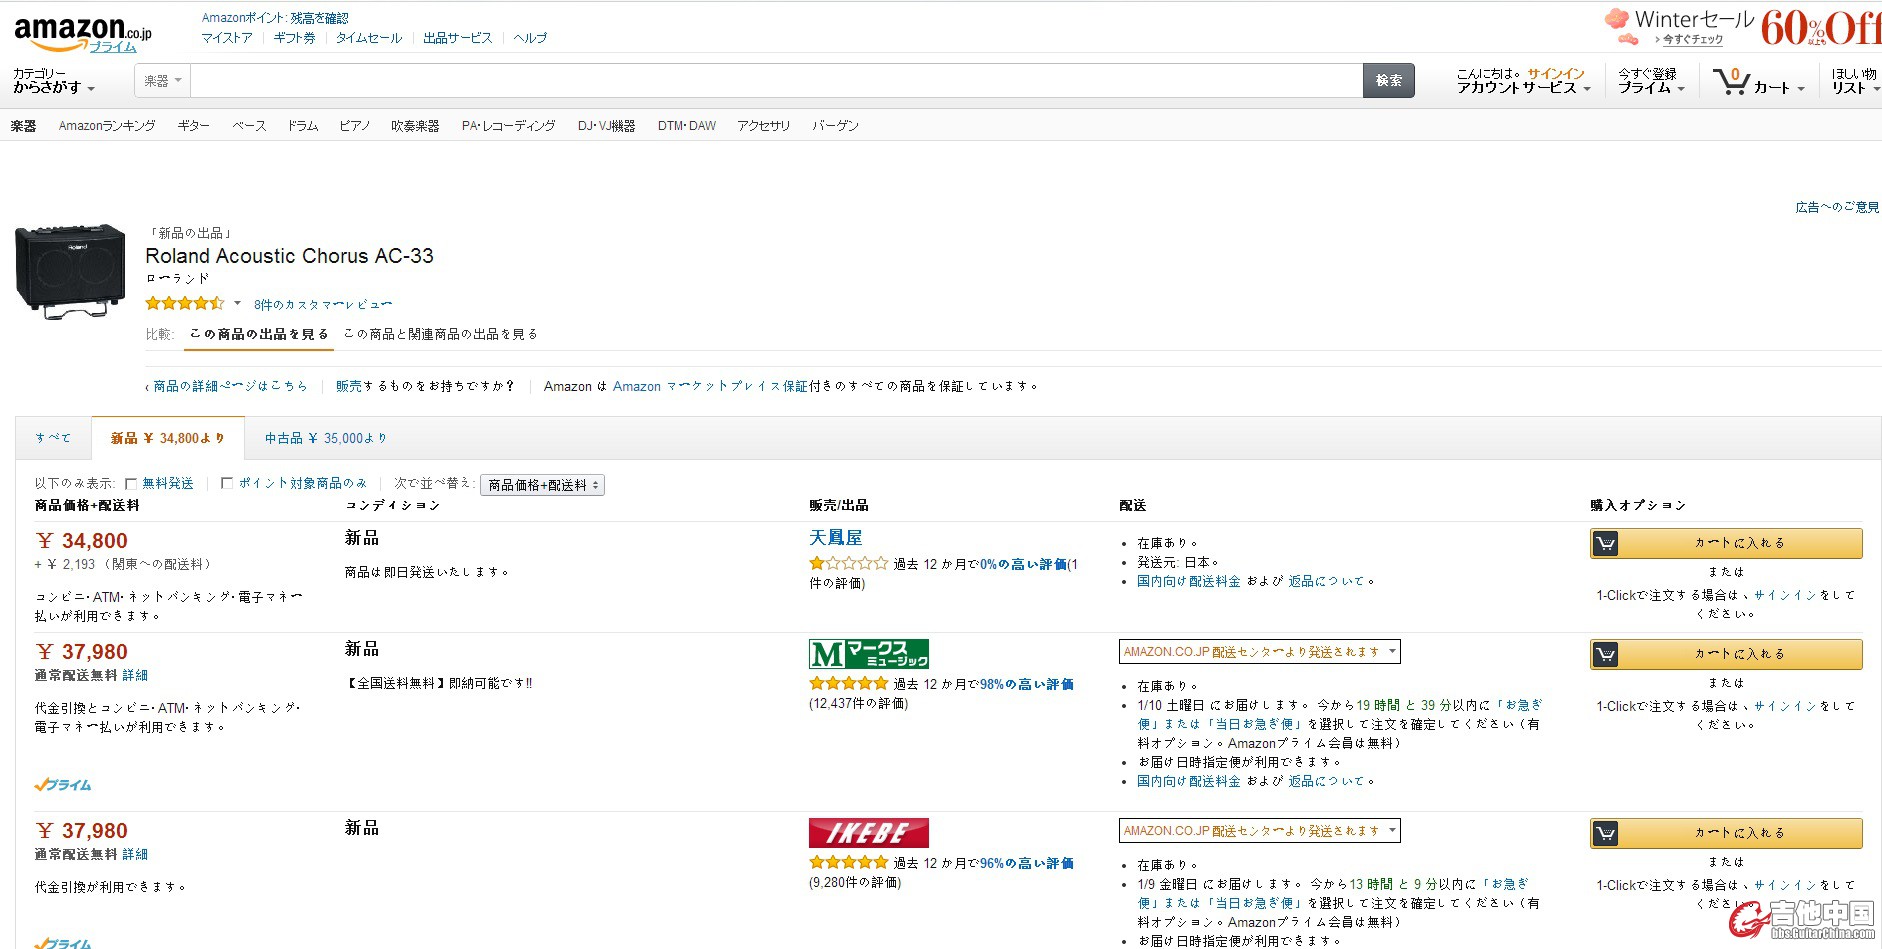Image resolution: width=1882 pixels, height=949 pixels.
Task: Click the 98%の高い評価 rating link
Action: click(x=1026, y=684)
